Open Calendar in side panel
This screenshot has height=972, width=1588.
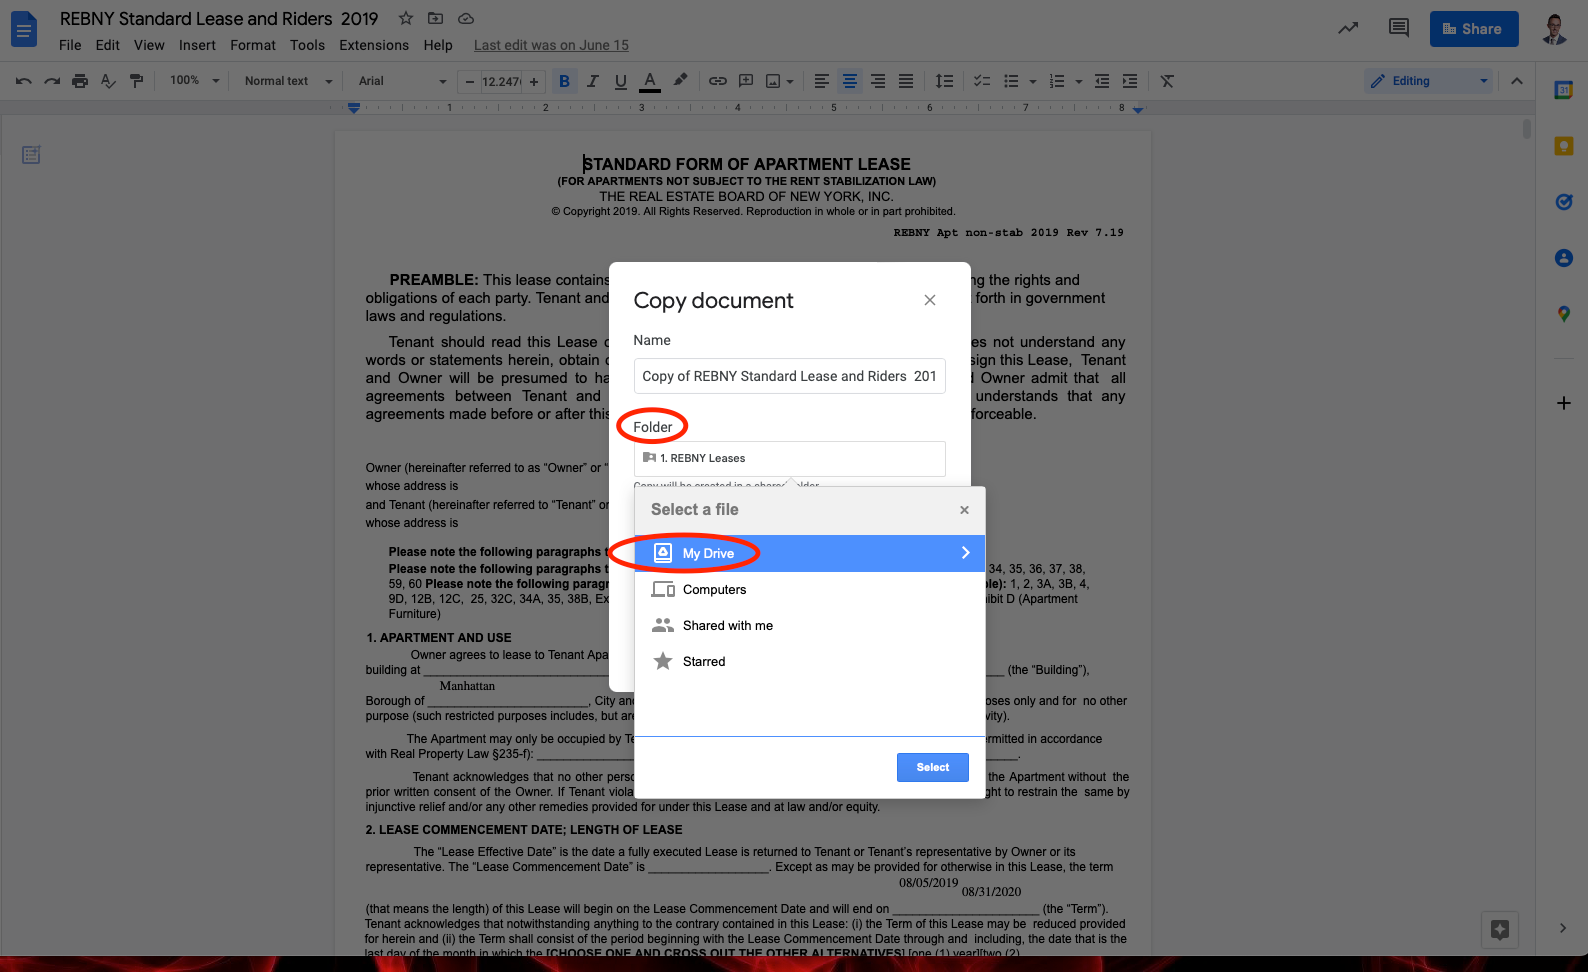tap(1564, 90)
